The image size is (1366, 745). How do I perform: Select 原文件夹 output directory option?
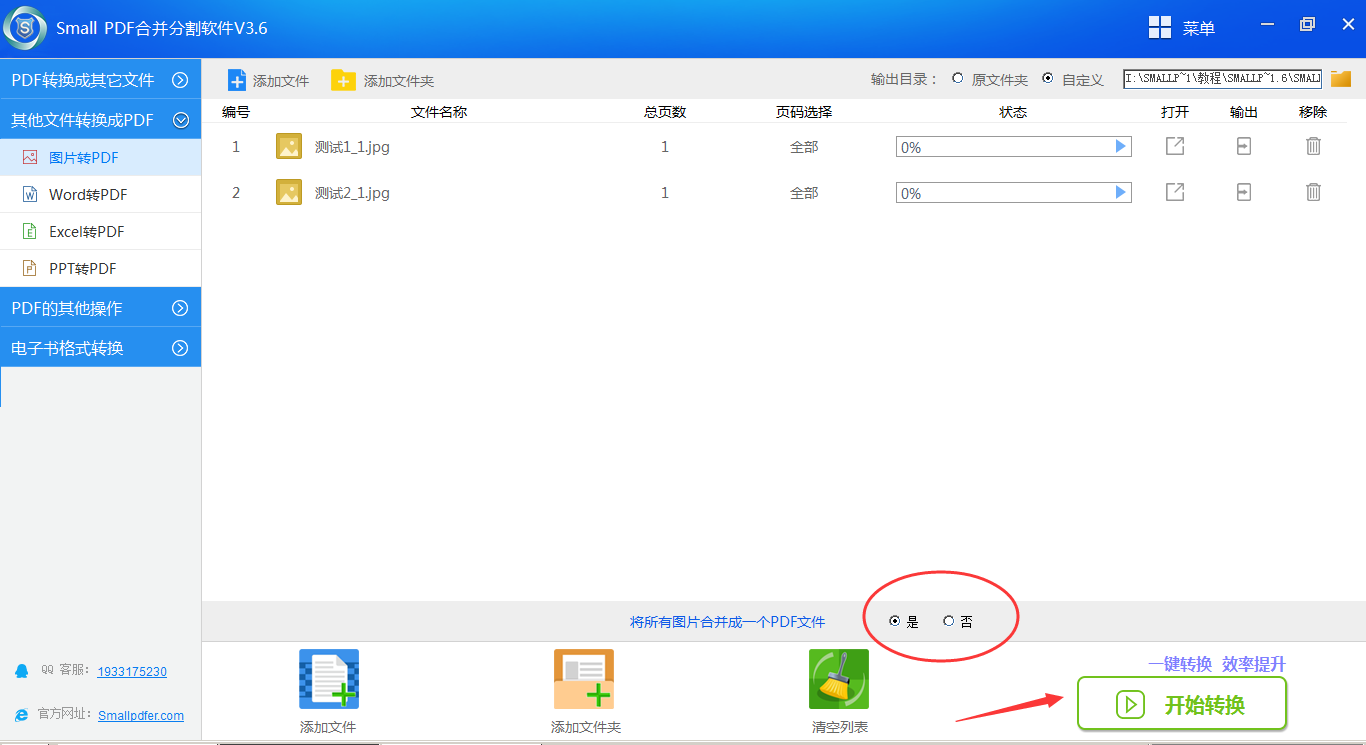pos(958,79)
